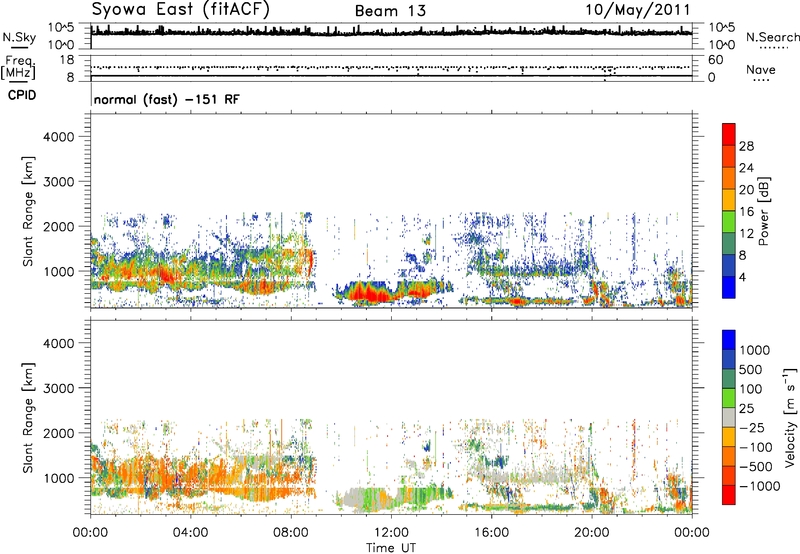Click the 'Nave' legend label
The image size is (800, 554).
pos(761,69)
